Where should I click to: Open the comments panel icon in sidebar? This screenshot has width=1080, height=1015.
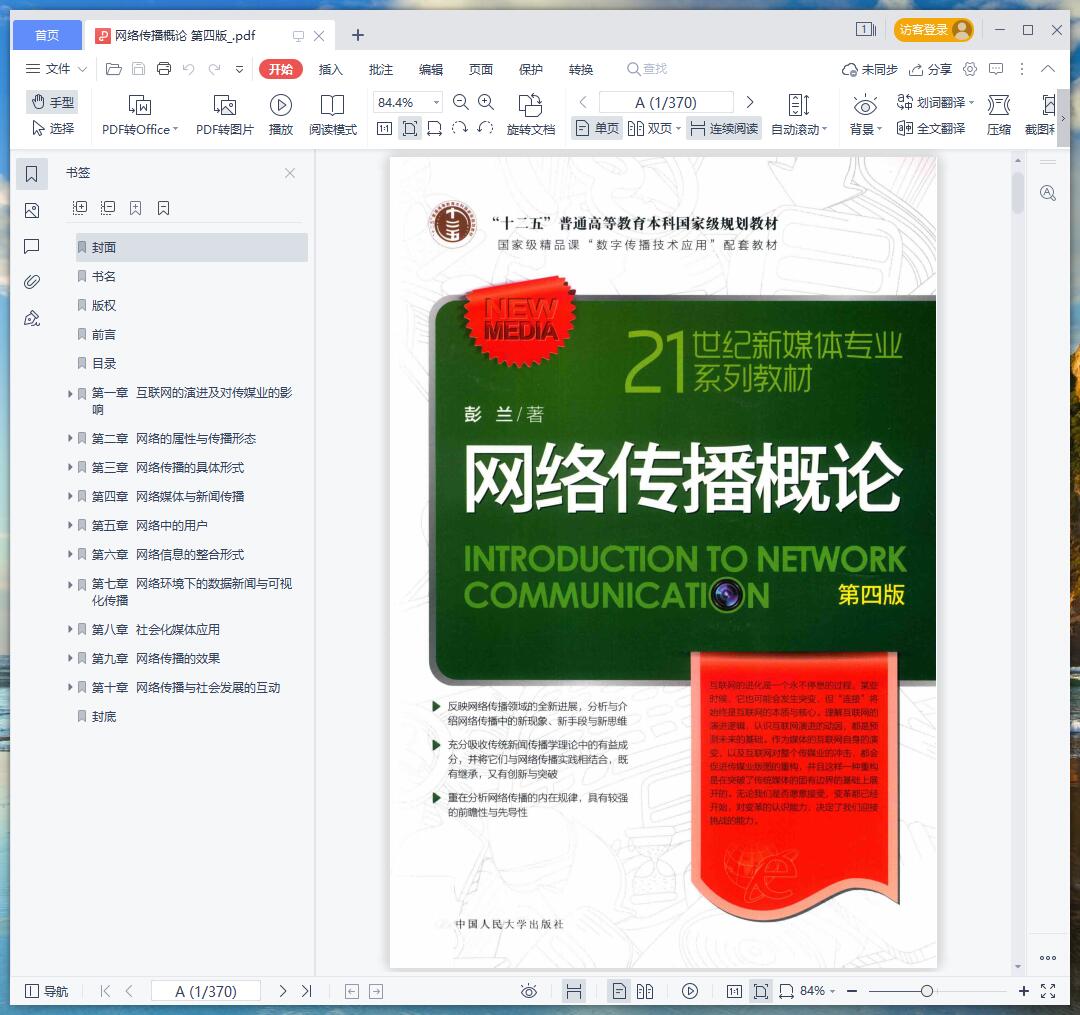point(32,247)
